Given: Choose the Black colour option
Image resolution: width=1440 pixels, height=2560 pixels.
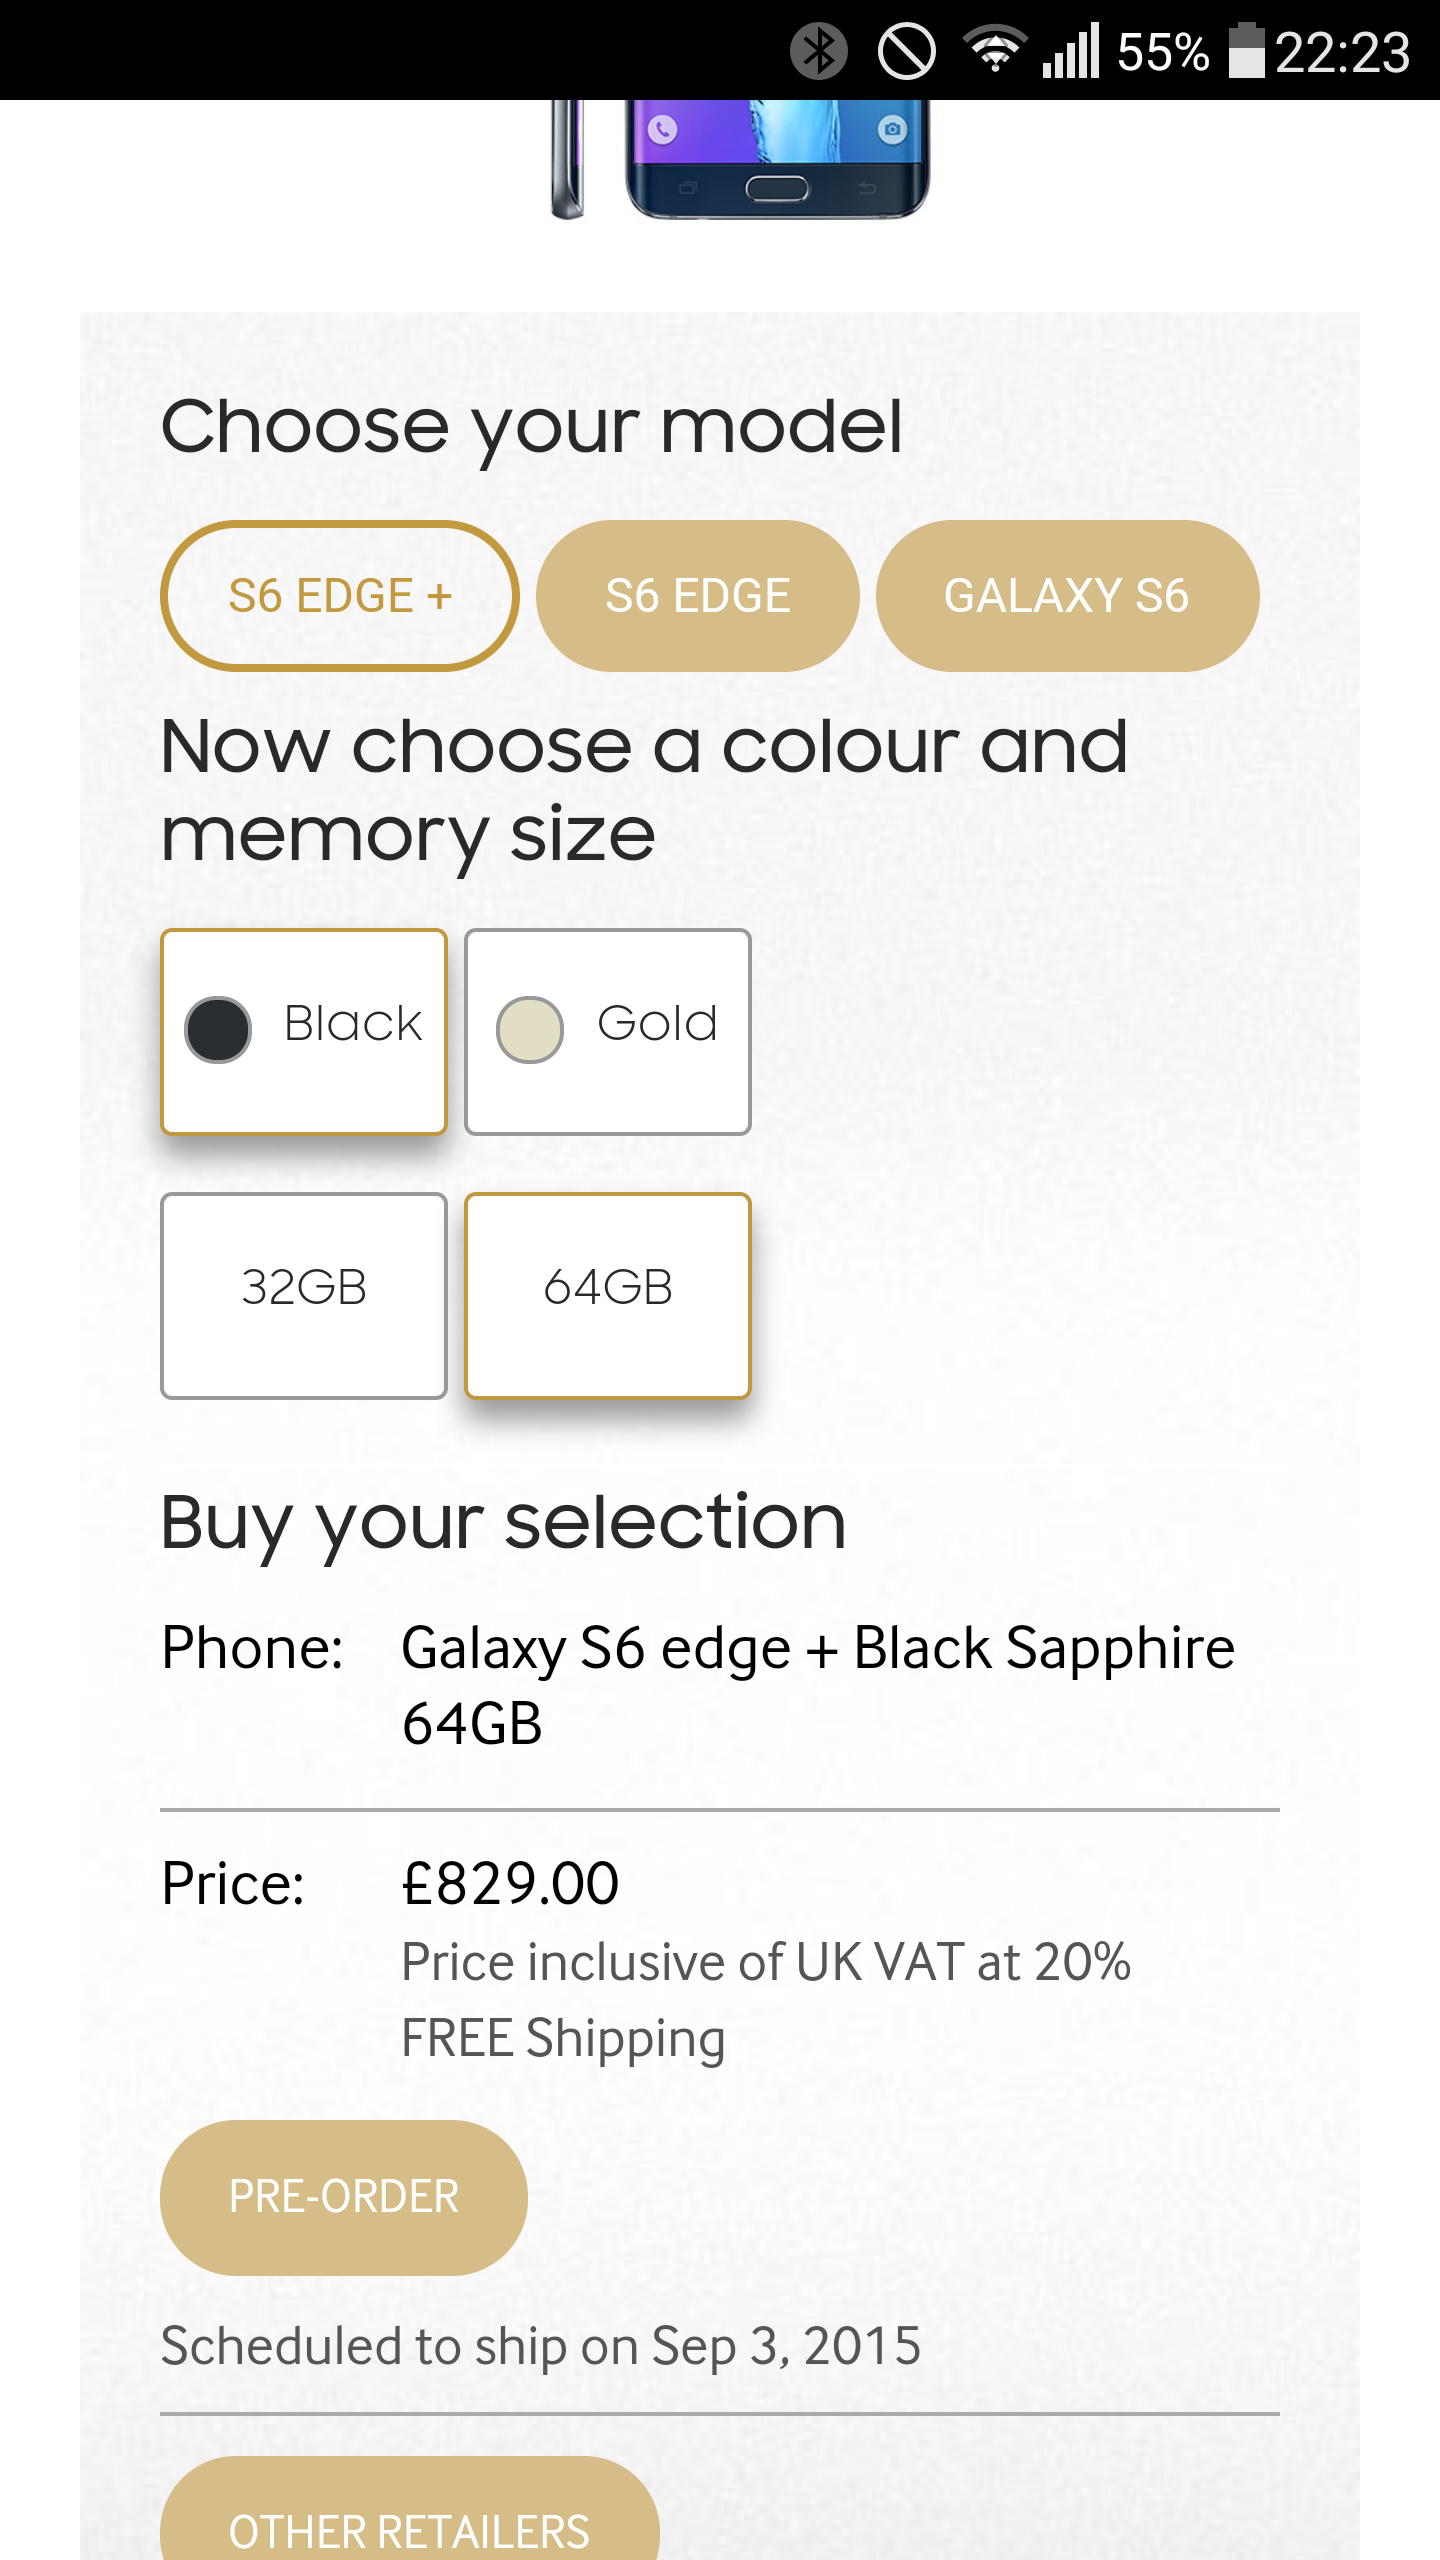Looking at the screenshot, I should [304, 1031].
